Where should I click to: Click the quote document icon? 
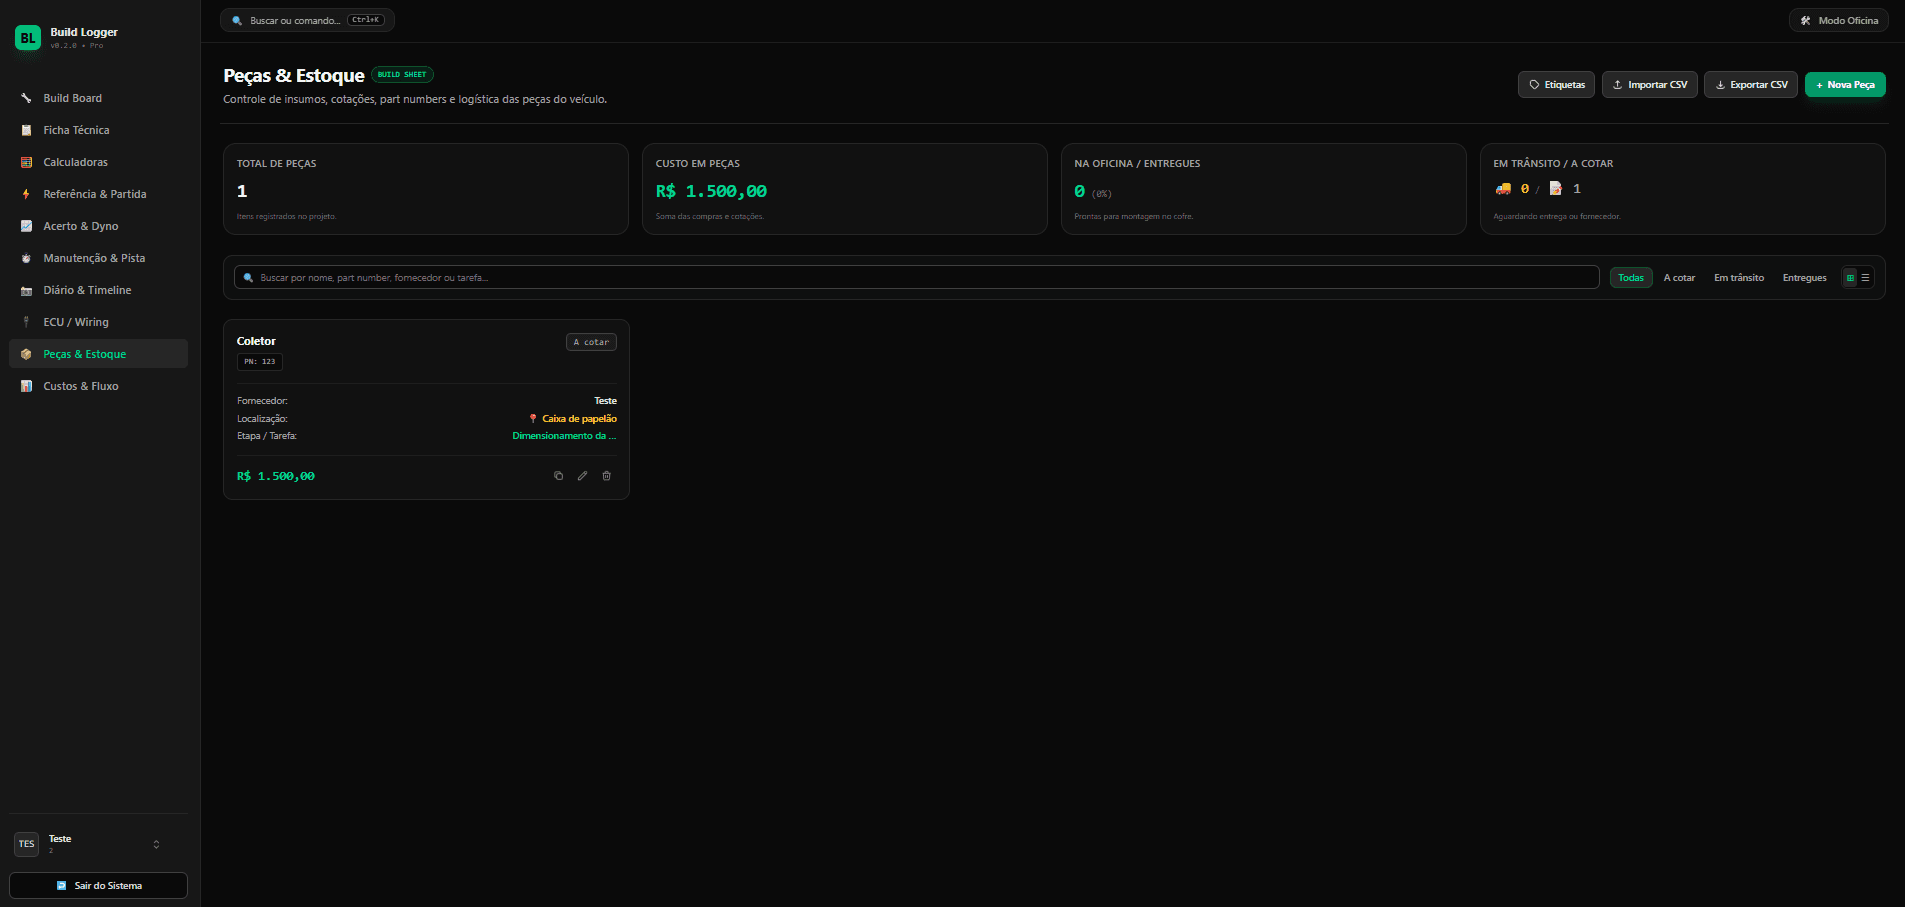(x=1556, y=188)
